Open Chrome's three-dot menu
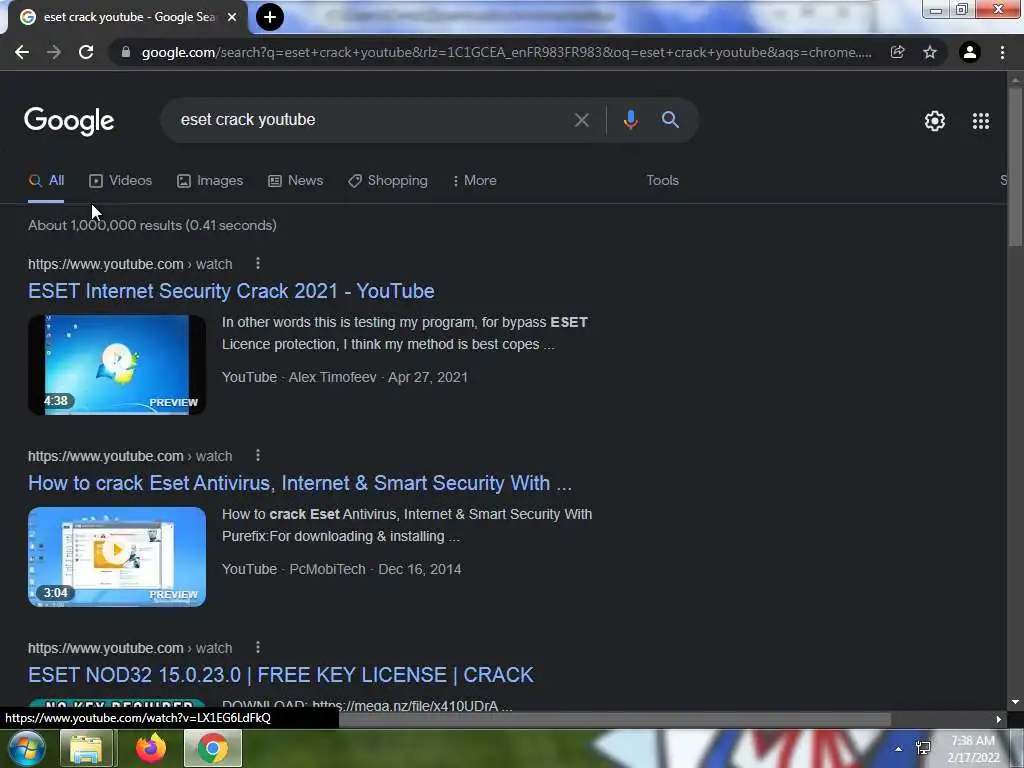This screenshot has width=1024, height=768. 1002,52
